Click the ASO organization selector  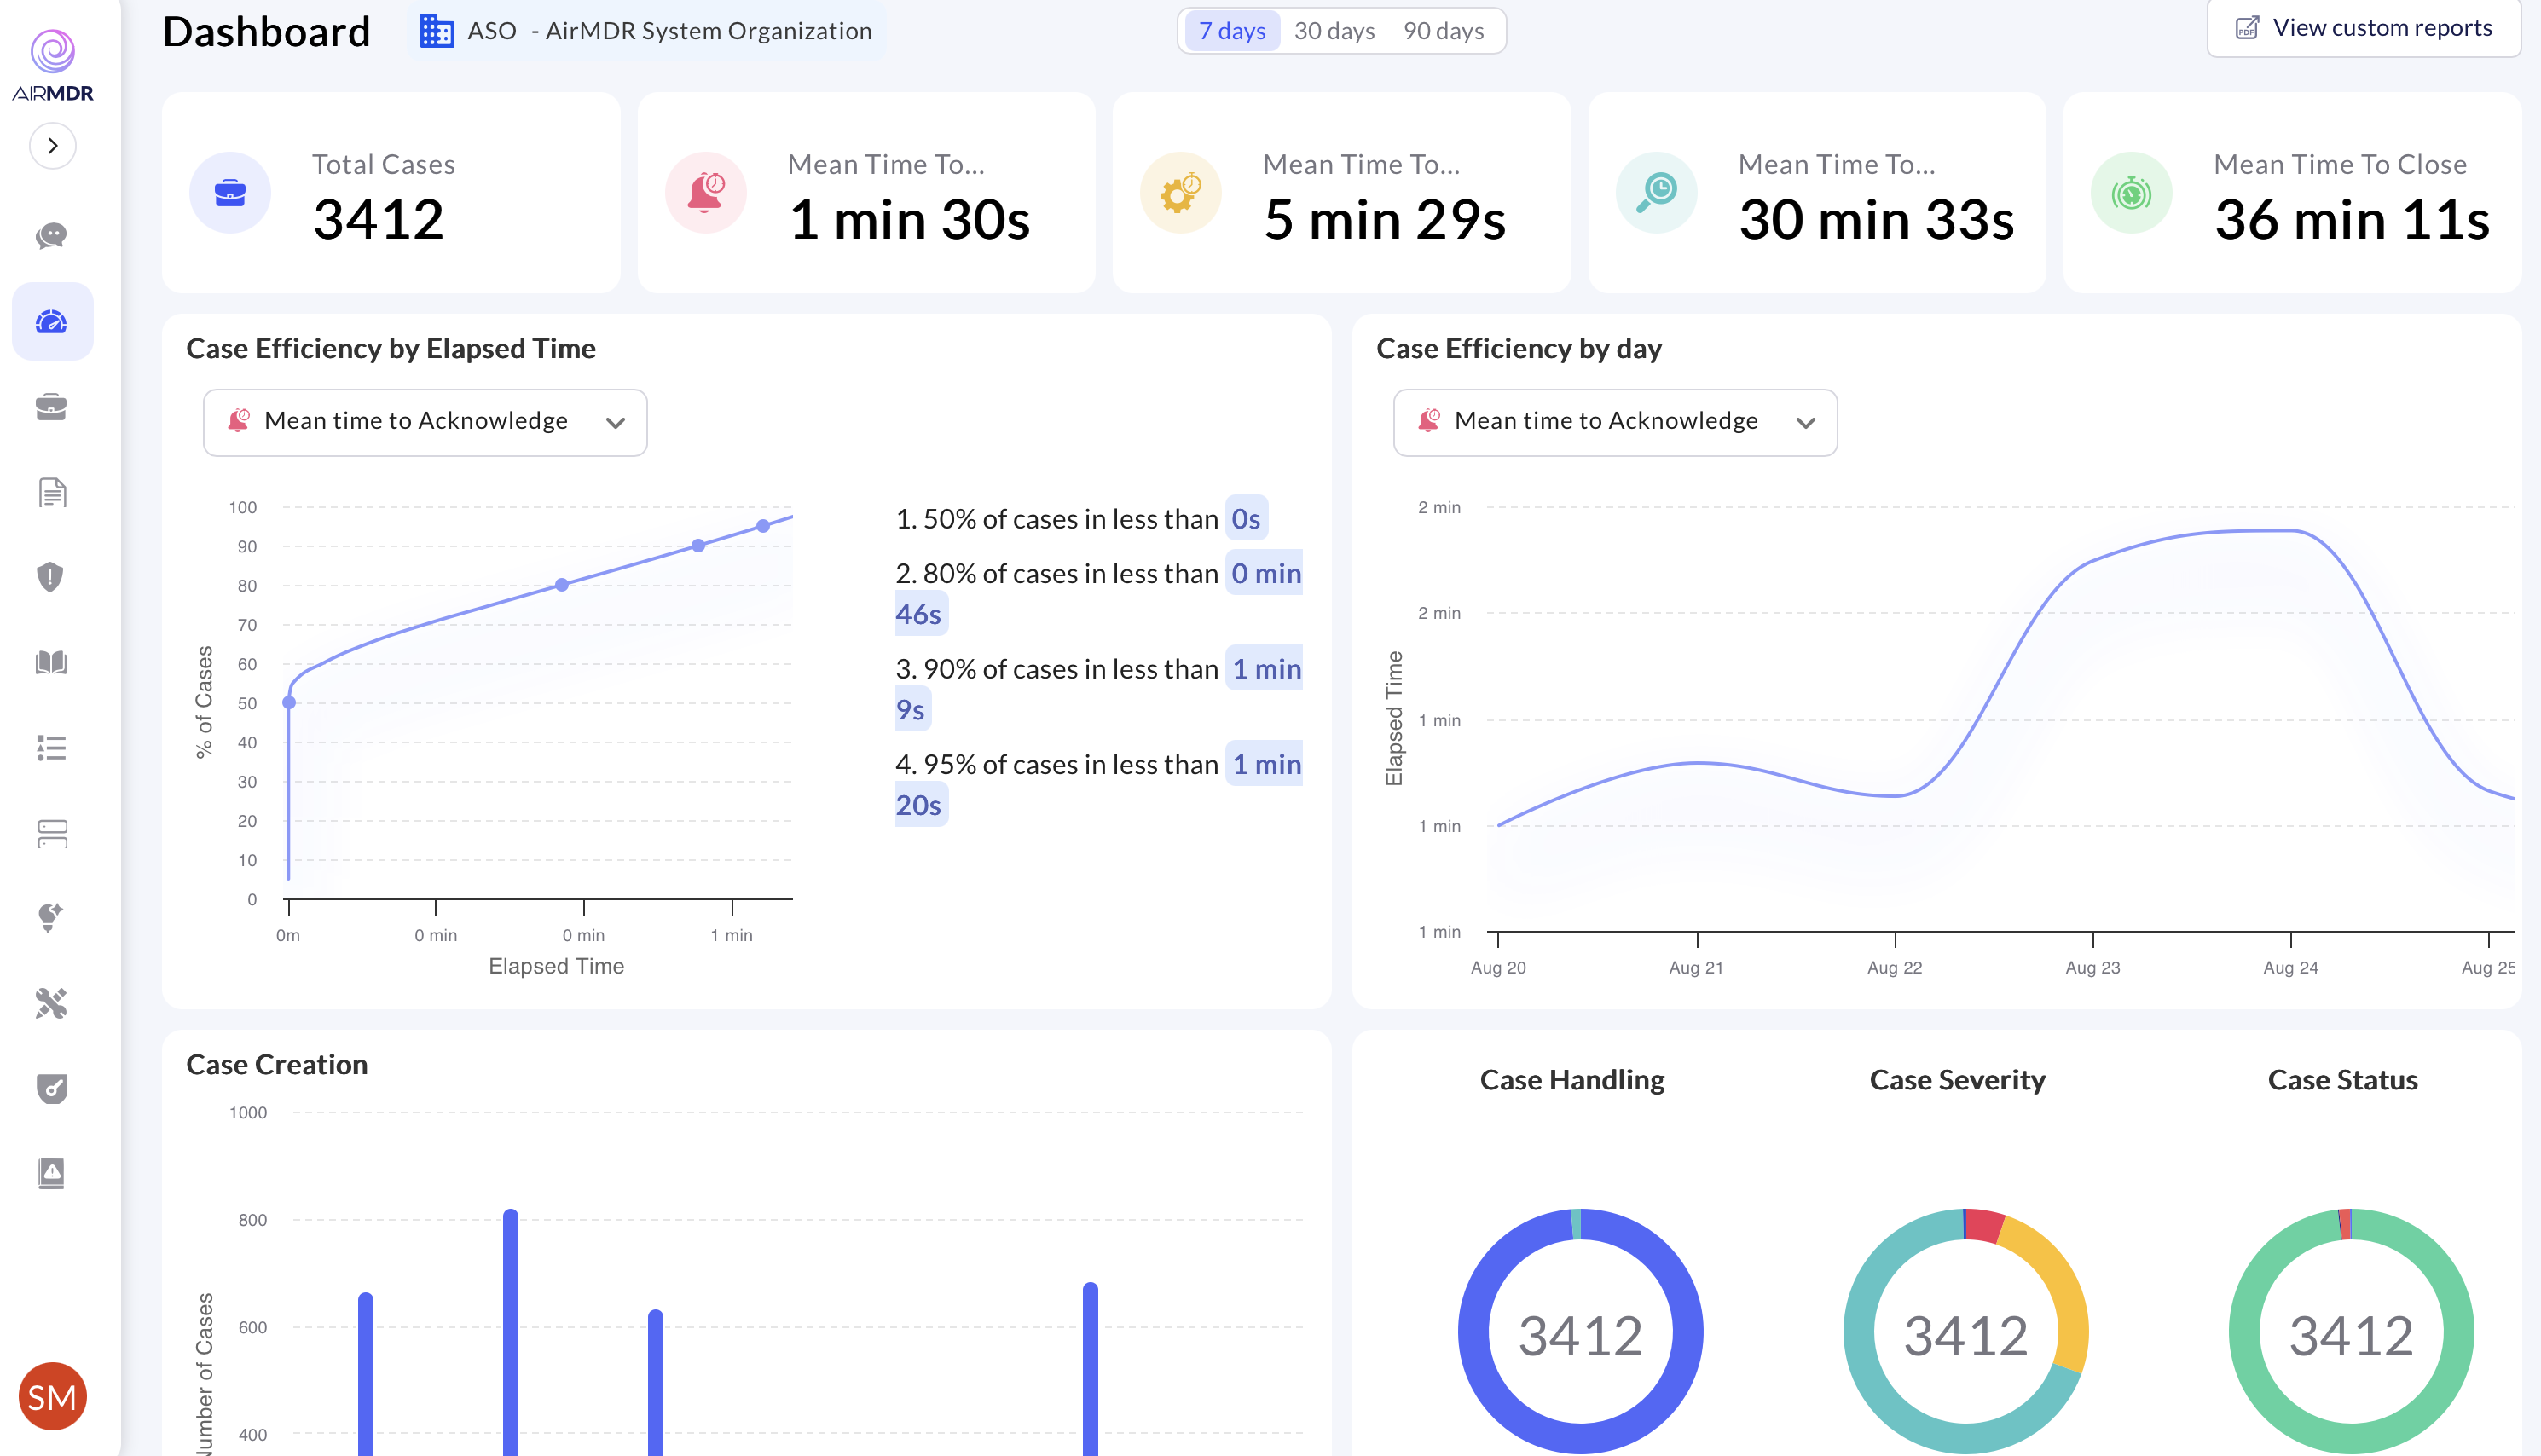coord(645,31)
